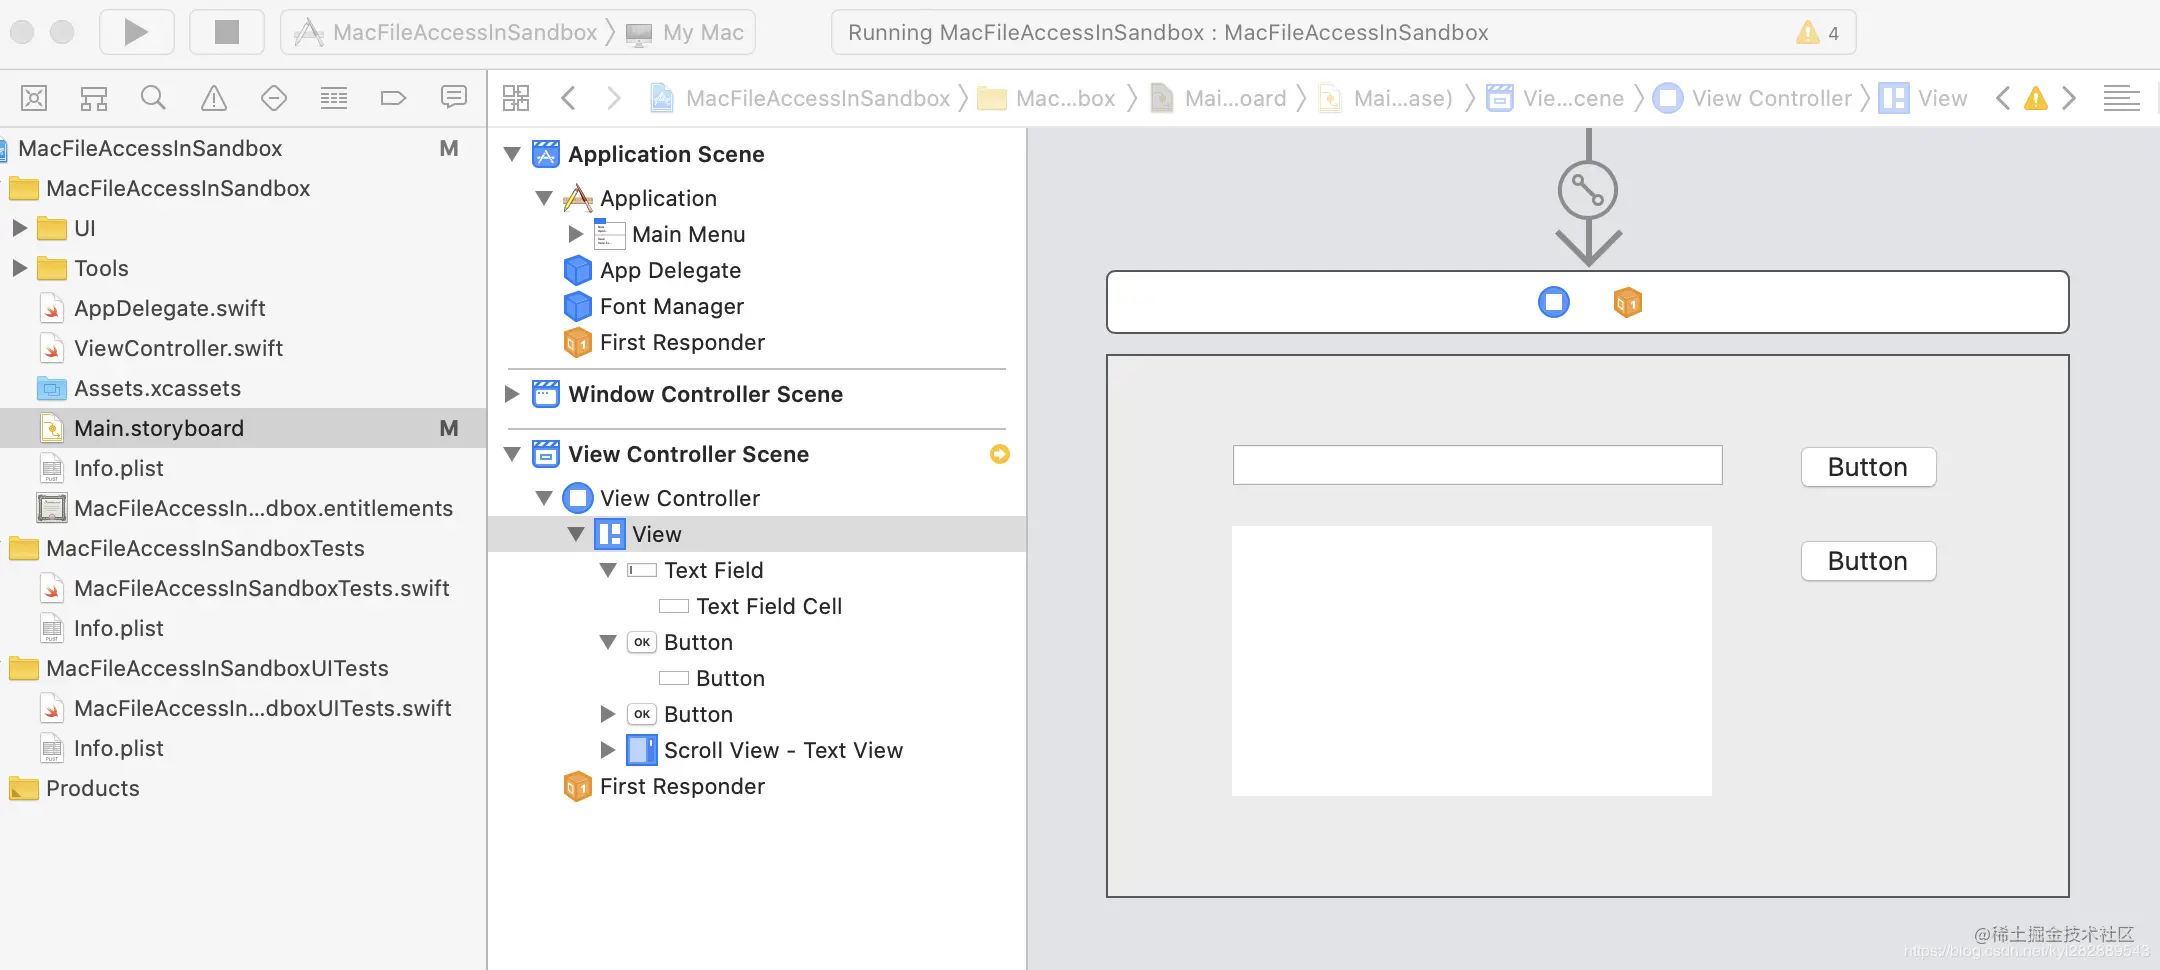The width and height of the screenshot is (2160, 970).
Task: Open the Issue navigator (warning triangle)
Action: coord(214,98)
